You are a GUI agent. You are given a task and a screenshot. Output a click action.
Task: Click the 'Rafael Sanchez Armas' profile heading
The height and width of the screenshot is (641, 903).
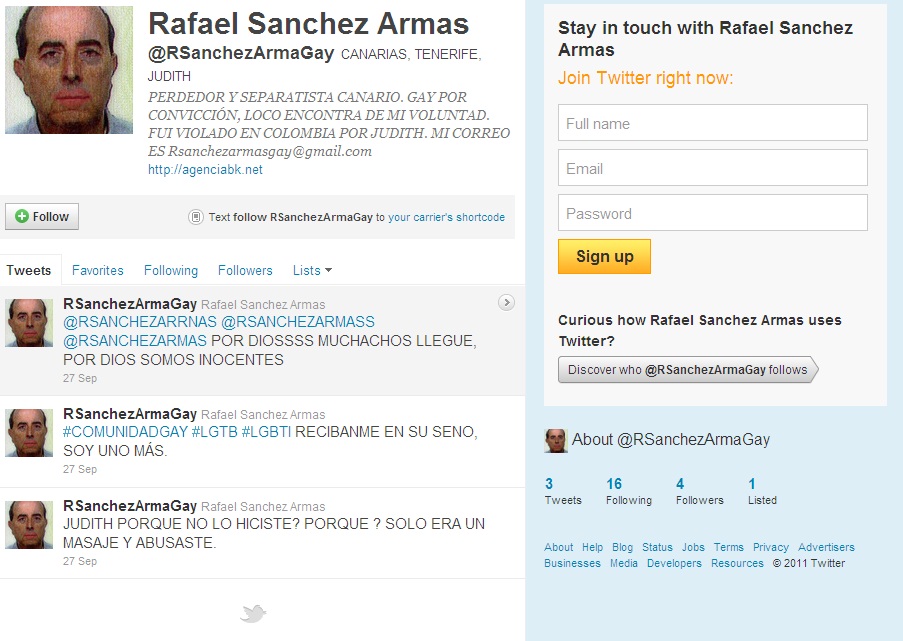(309, 24)
